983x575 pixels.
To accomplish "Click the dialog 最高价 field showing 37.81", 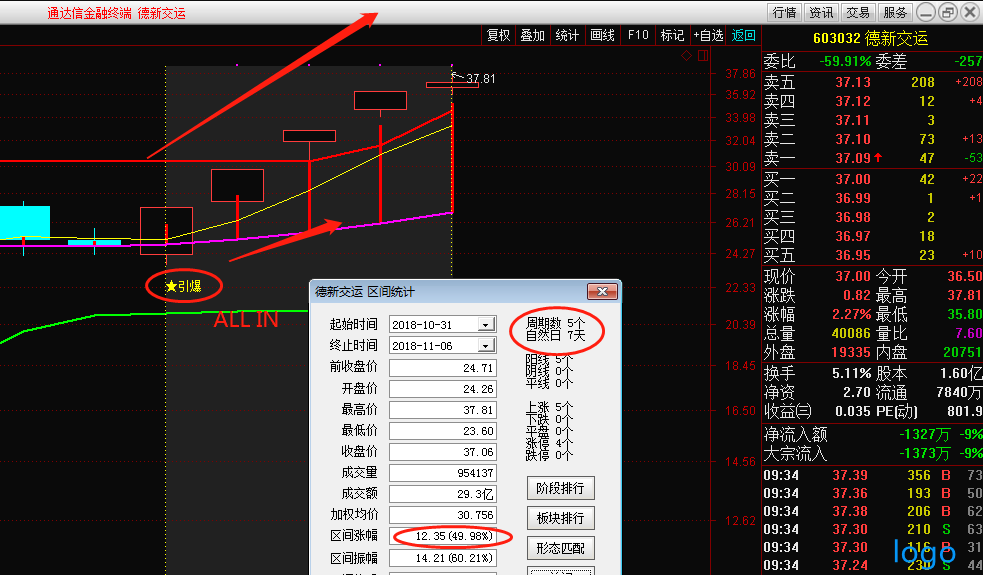I will point(443,410).
